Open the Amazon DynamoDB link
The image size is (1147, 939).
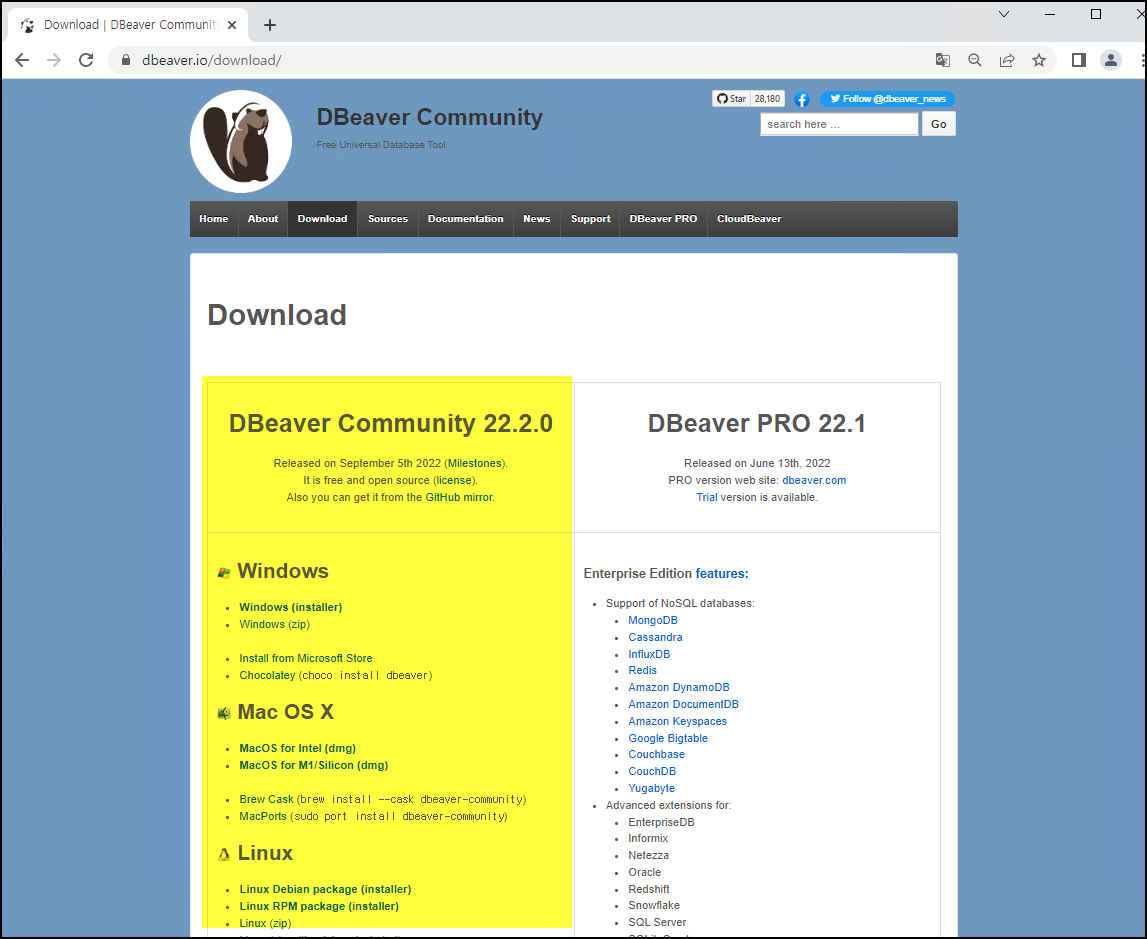(x=679, y=687)
